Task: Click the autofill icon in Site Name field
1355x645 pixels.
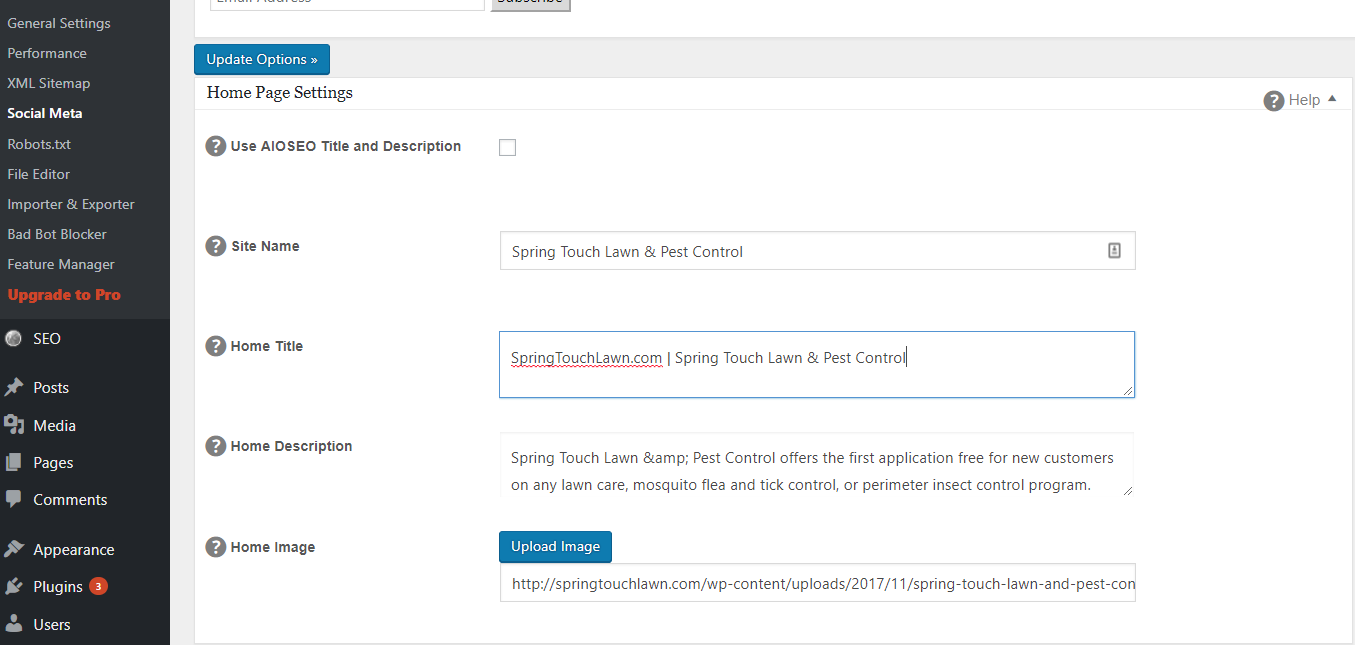Action: [1114, 251]
